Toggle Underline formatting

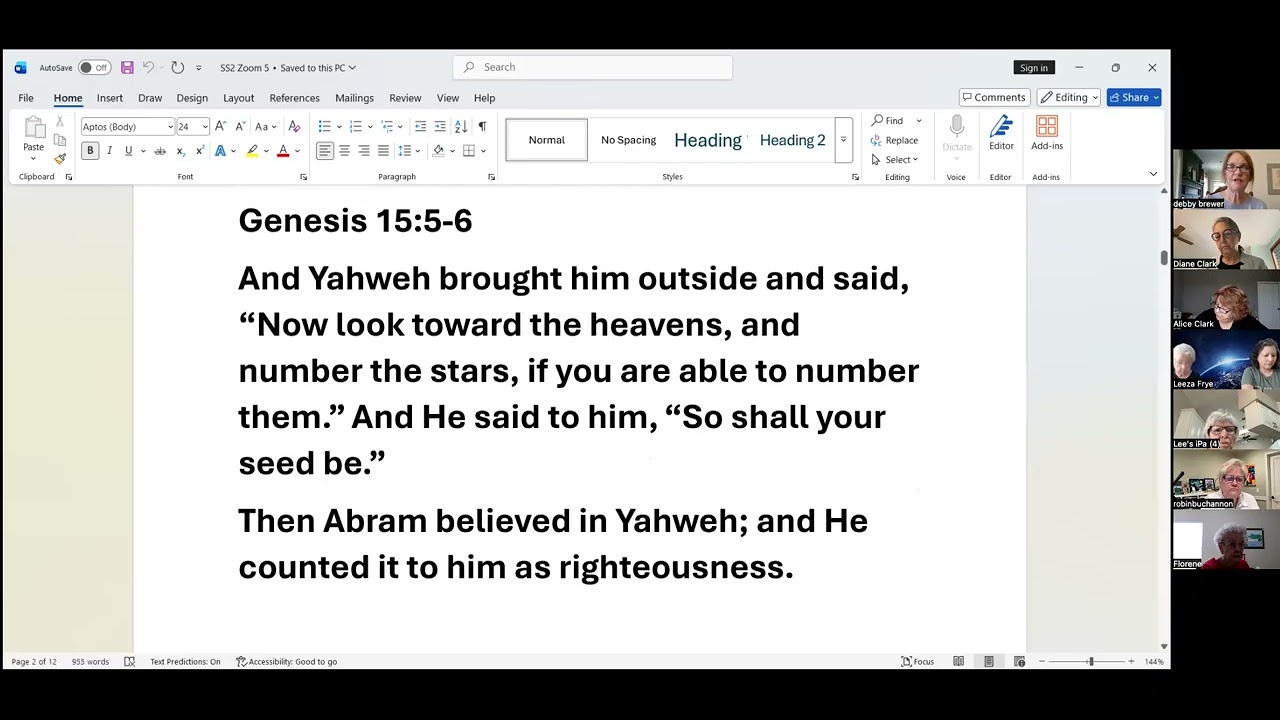(128, 151)
